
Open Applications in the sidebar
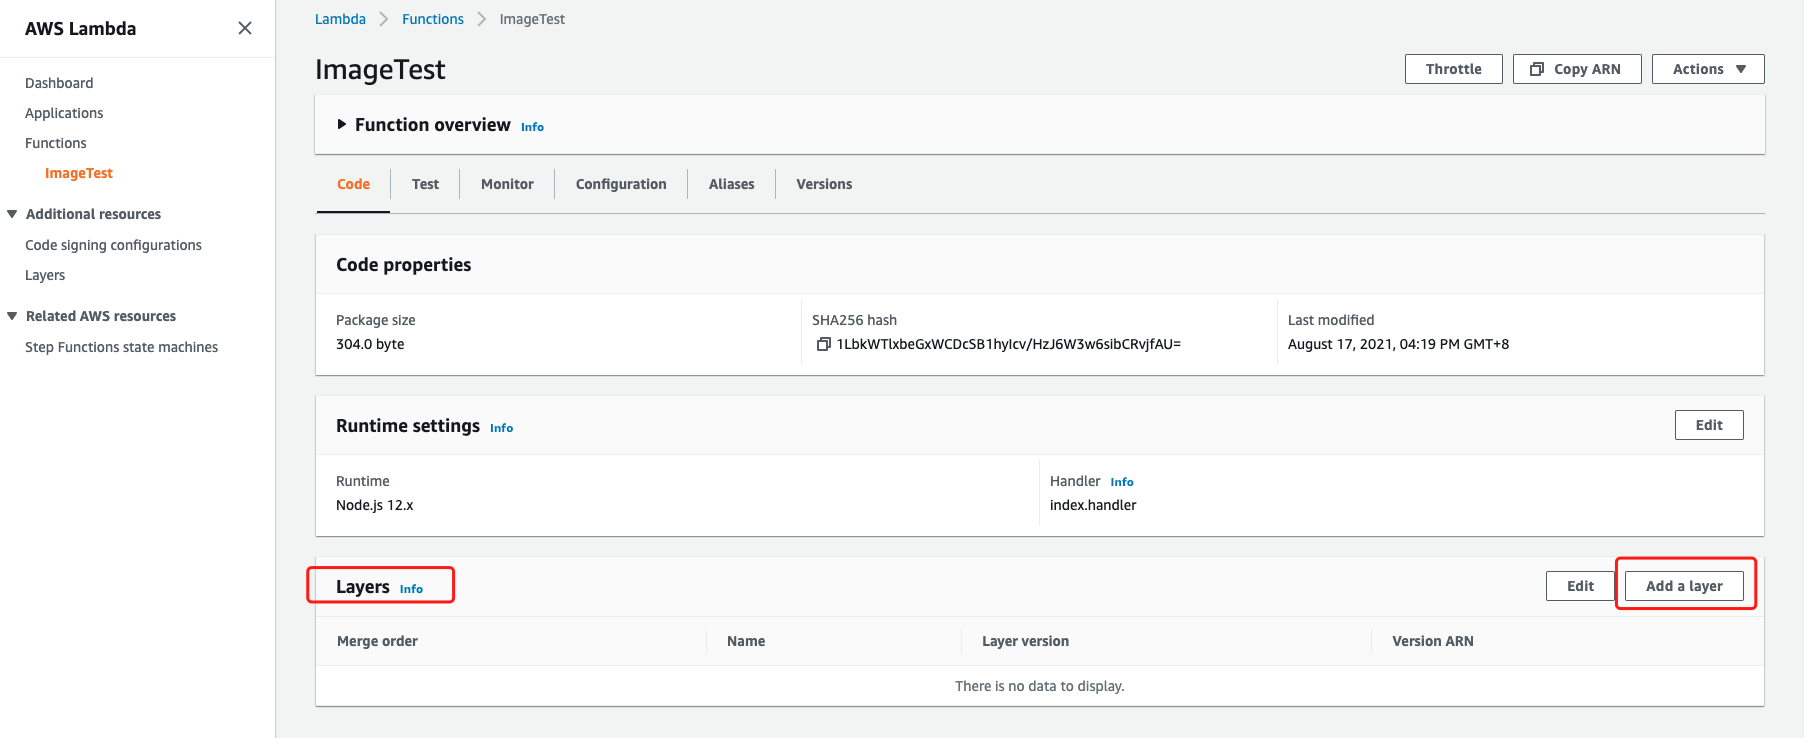(x=64, y=113)
